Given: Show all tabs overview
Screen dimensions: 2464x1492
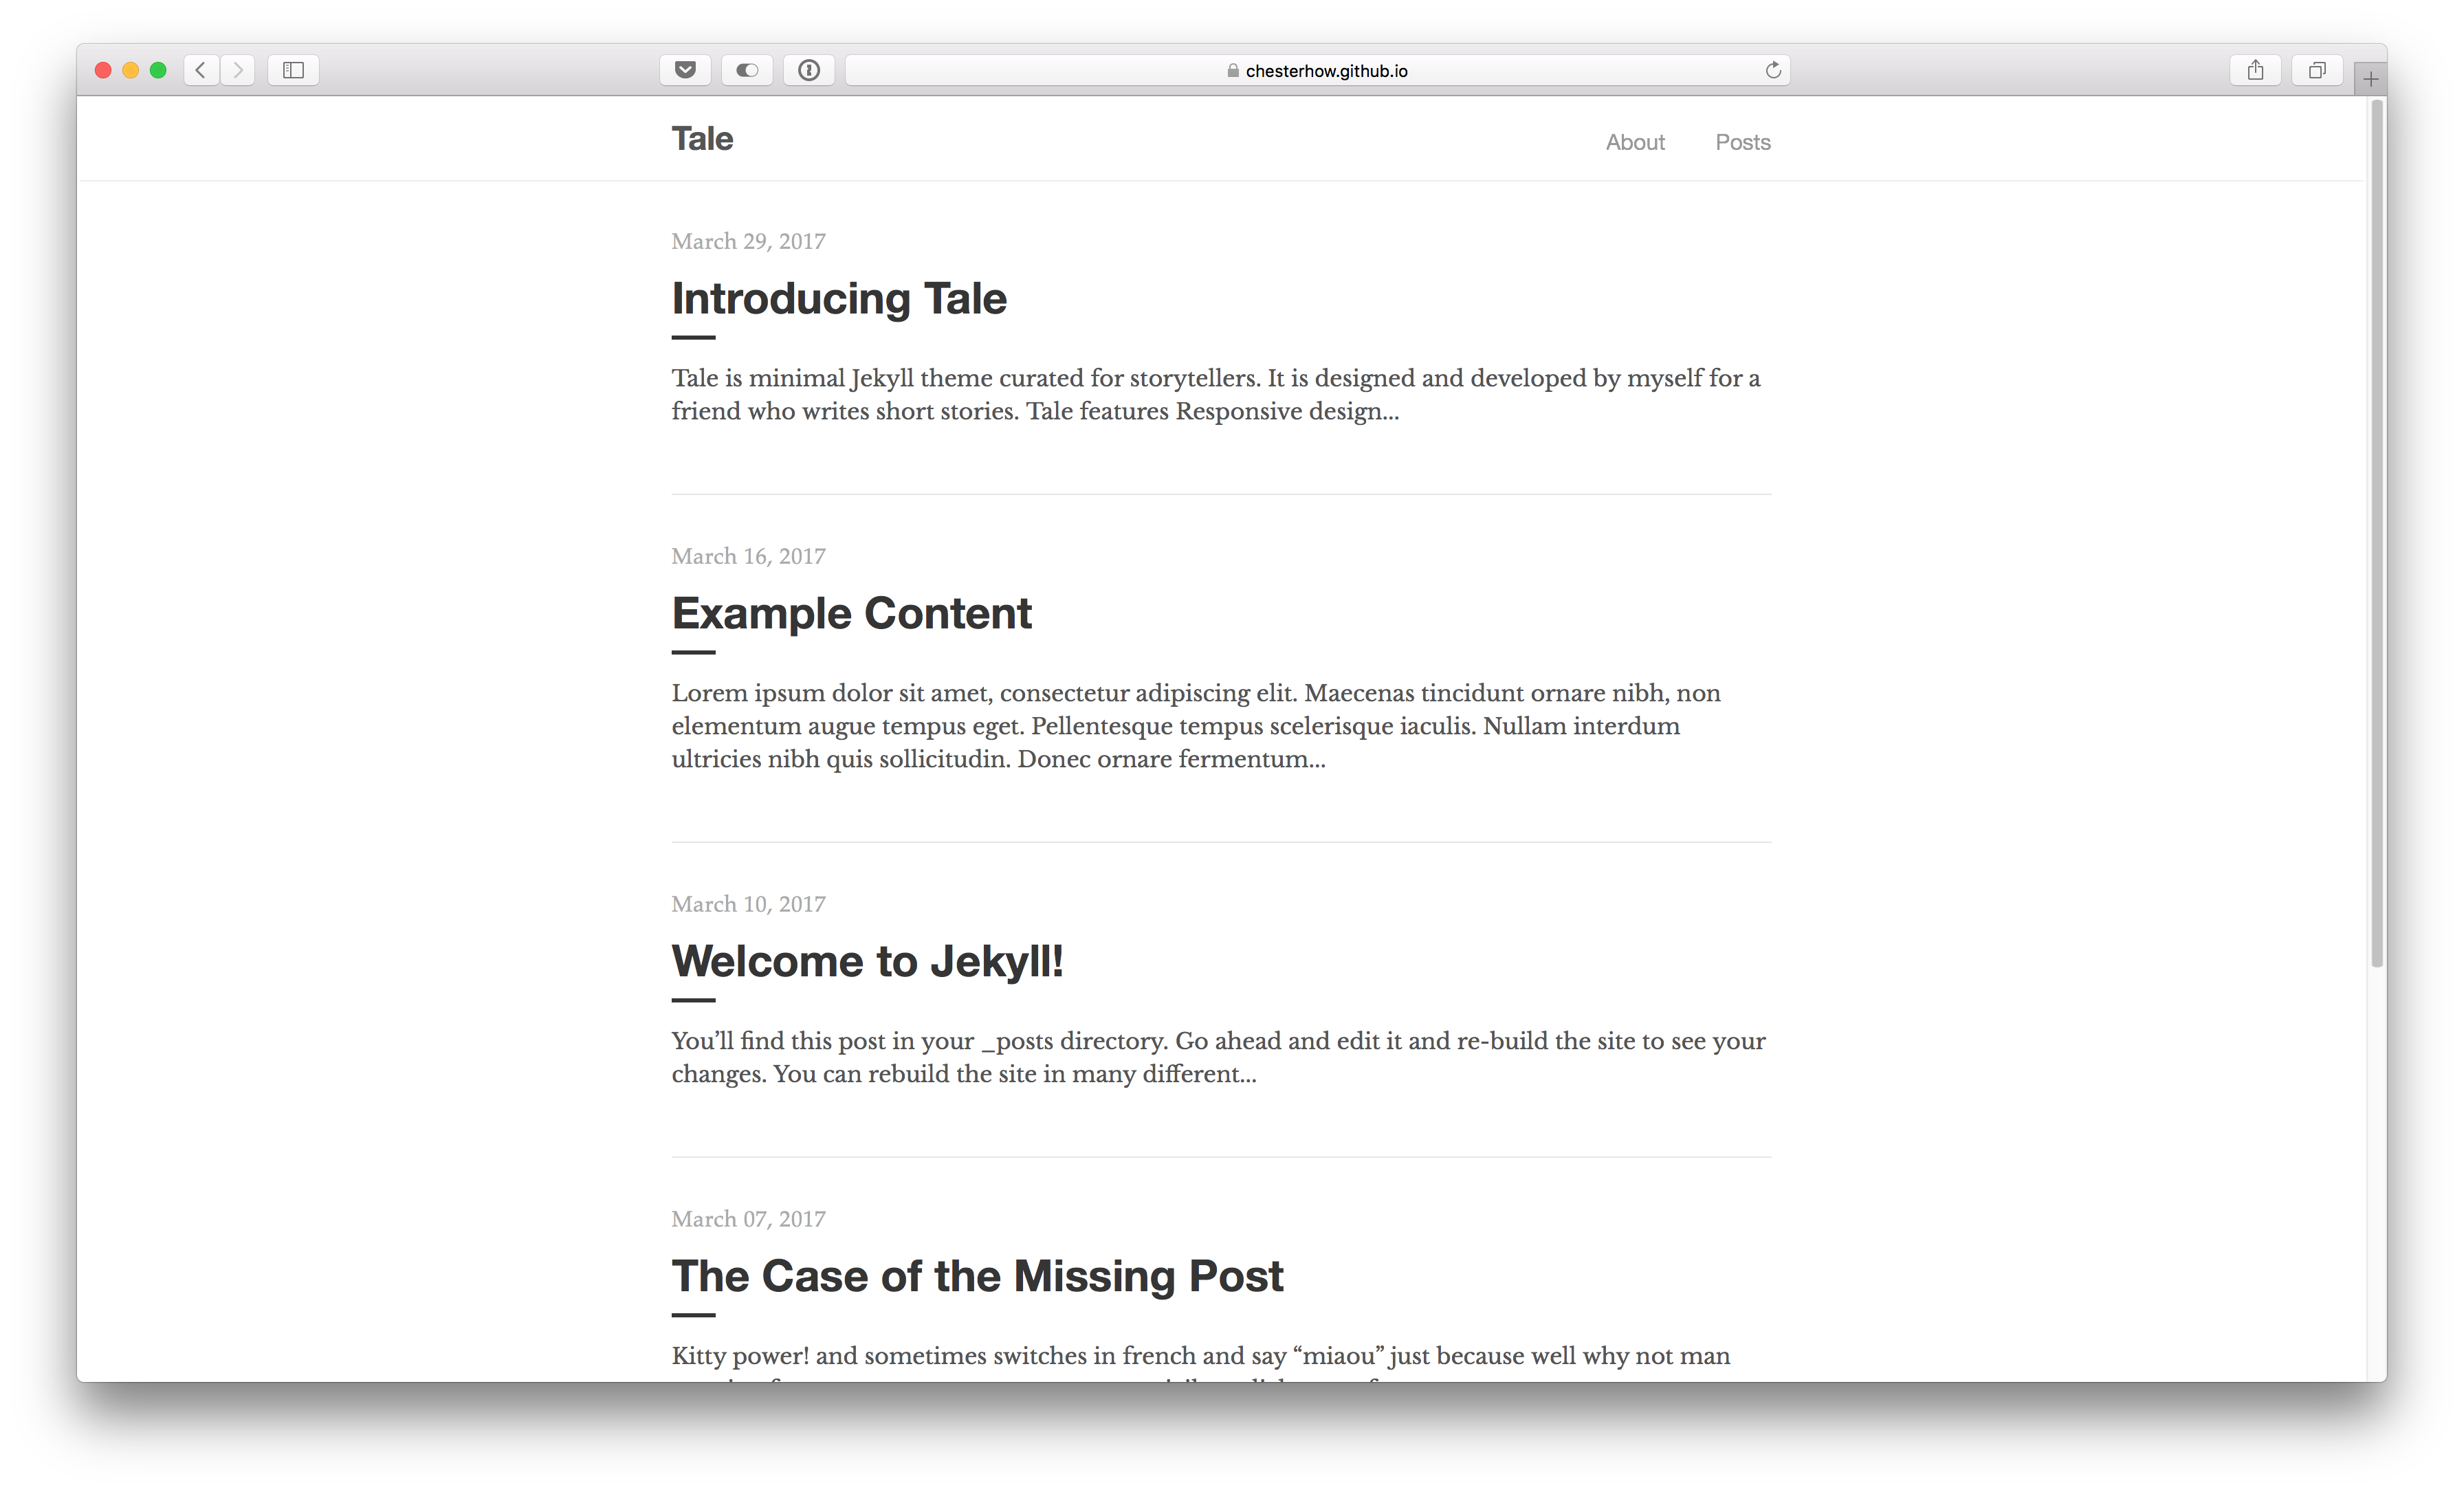Looking at the screenshot, I should pyautogui.click(x=2316, y=70).
